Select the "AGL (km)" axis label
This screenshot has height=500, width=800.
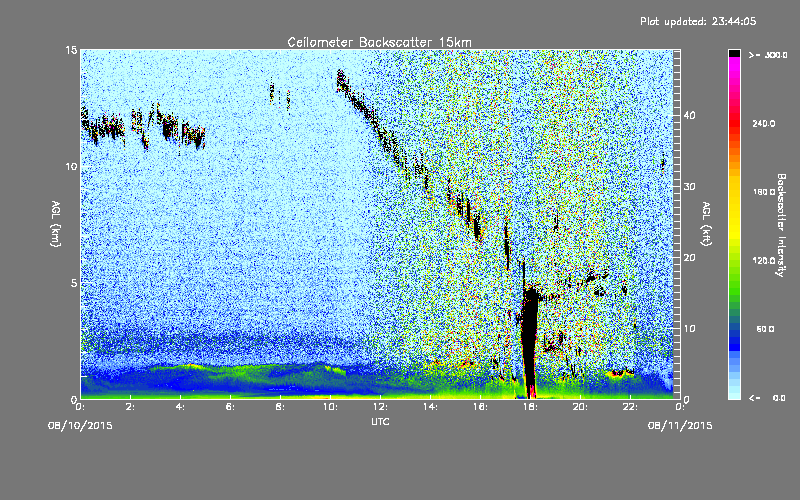[x=56, y=223]
